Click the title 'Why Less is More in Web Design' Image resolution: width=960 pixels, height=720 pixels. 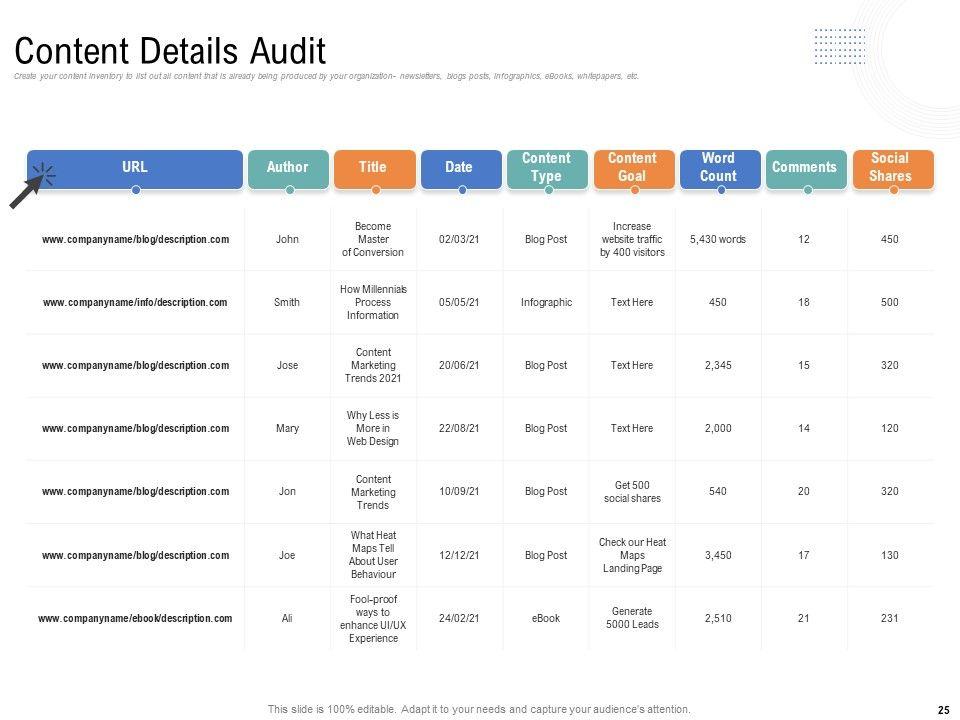pyautogui.click(x=373, y=429)
